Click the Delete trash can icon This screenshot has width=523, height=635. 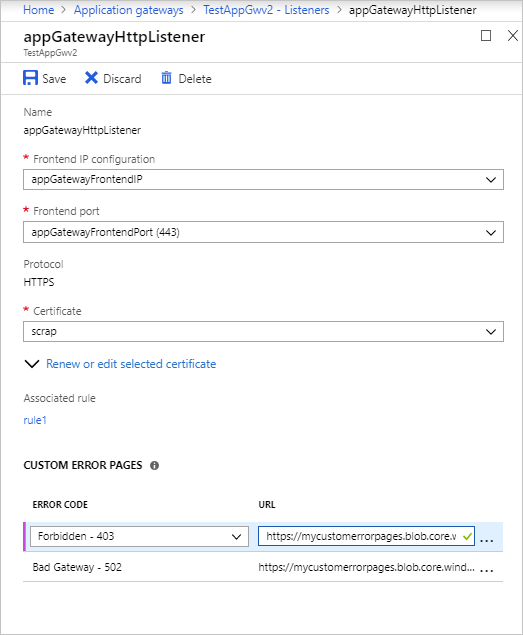click(167, 78)
